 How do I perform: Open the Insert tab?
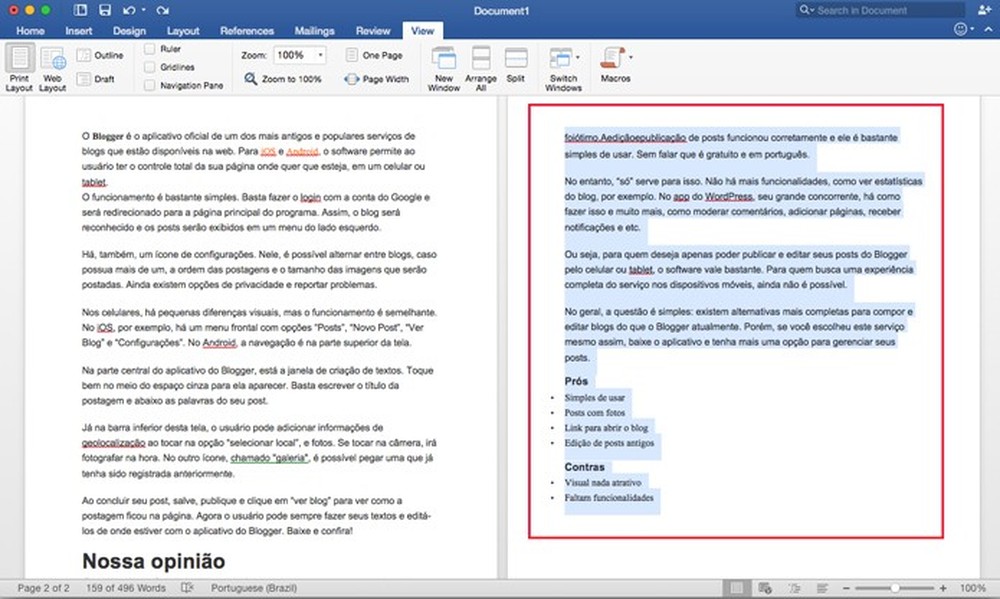click(x=78, y=31)
